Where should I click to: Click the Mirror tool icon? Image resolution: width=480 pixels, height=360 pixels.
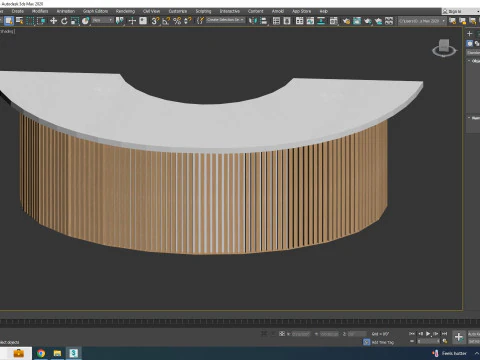253,21
